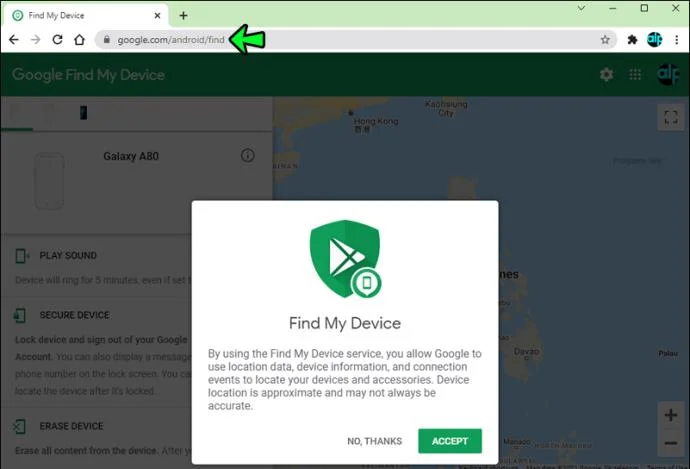Zoom out the map with minus button
The width and height of the screenshot is (690, 469).
(x=671, y=443)
